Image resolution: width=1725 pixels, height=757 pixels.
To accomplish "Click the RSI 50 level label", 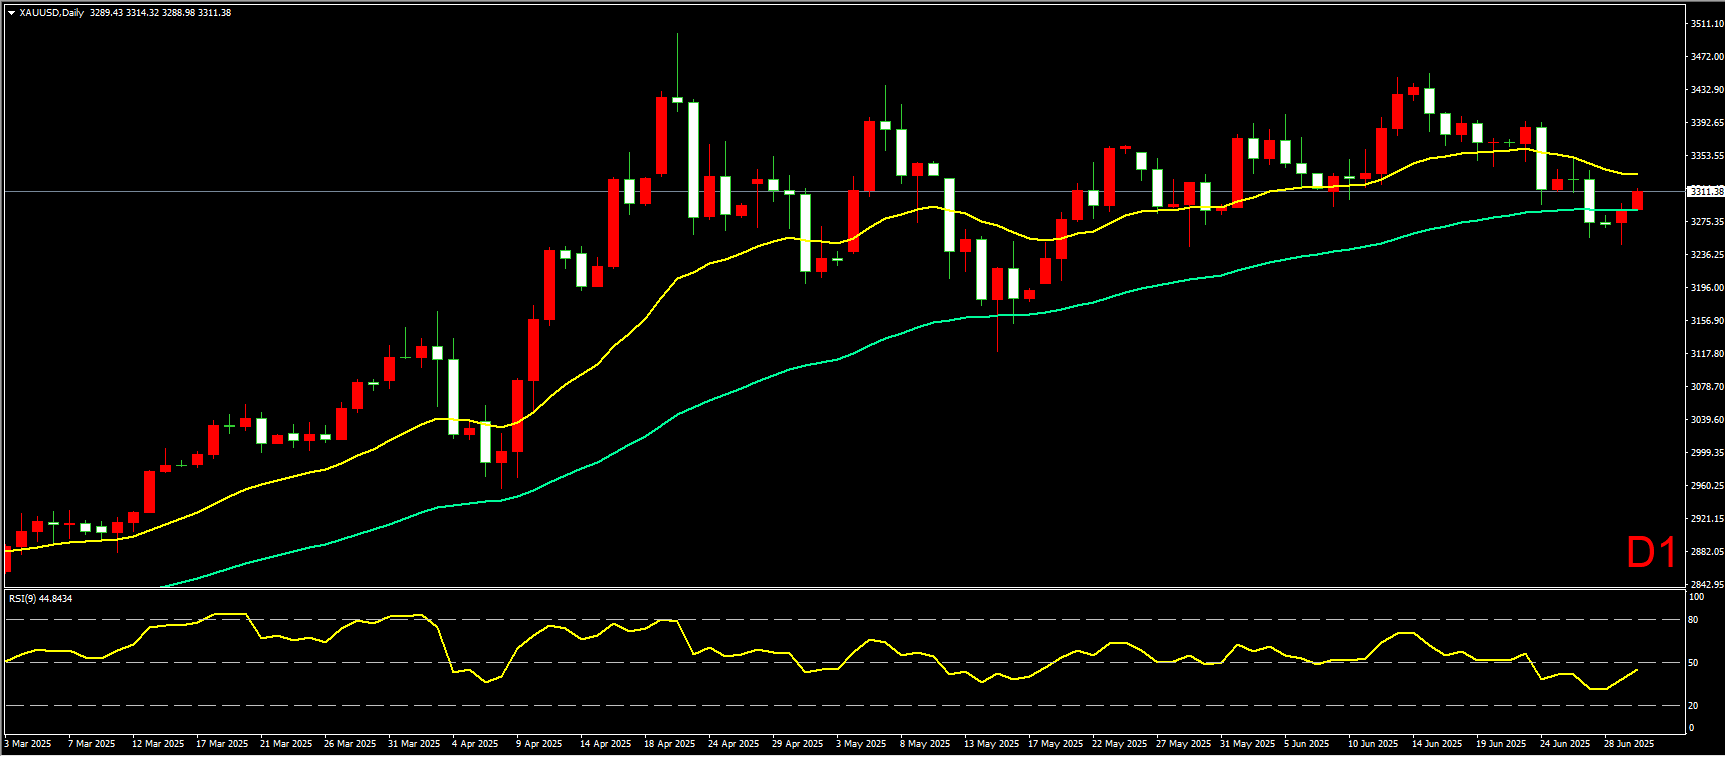I will tap(1693, 662).
